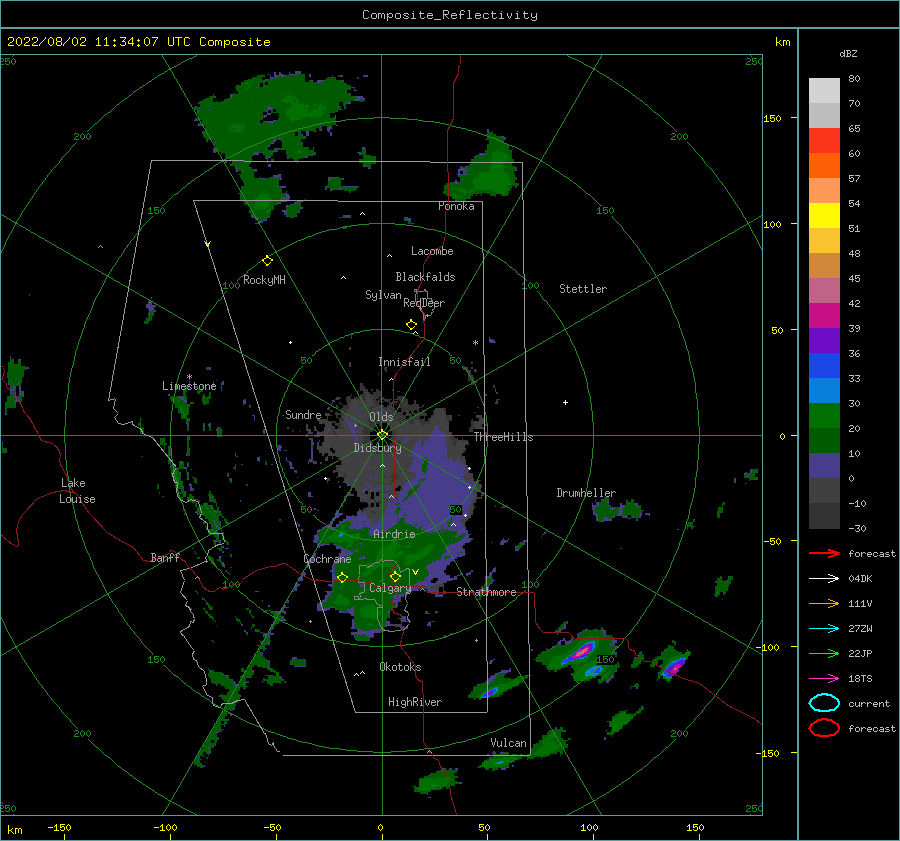
Task: Click the Composite_Reflectivity title
Action: tap(450, 15)
